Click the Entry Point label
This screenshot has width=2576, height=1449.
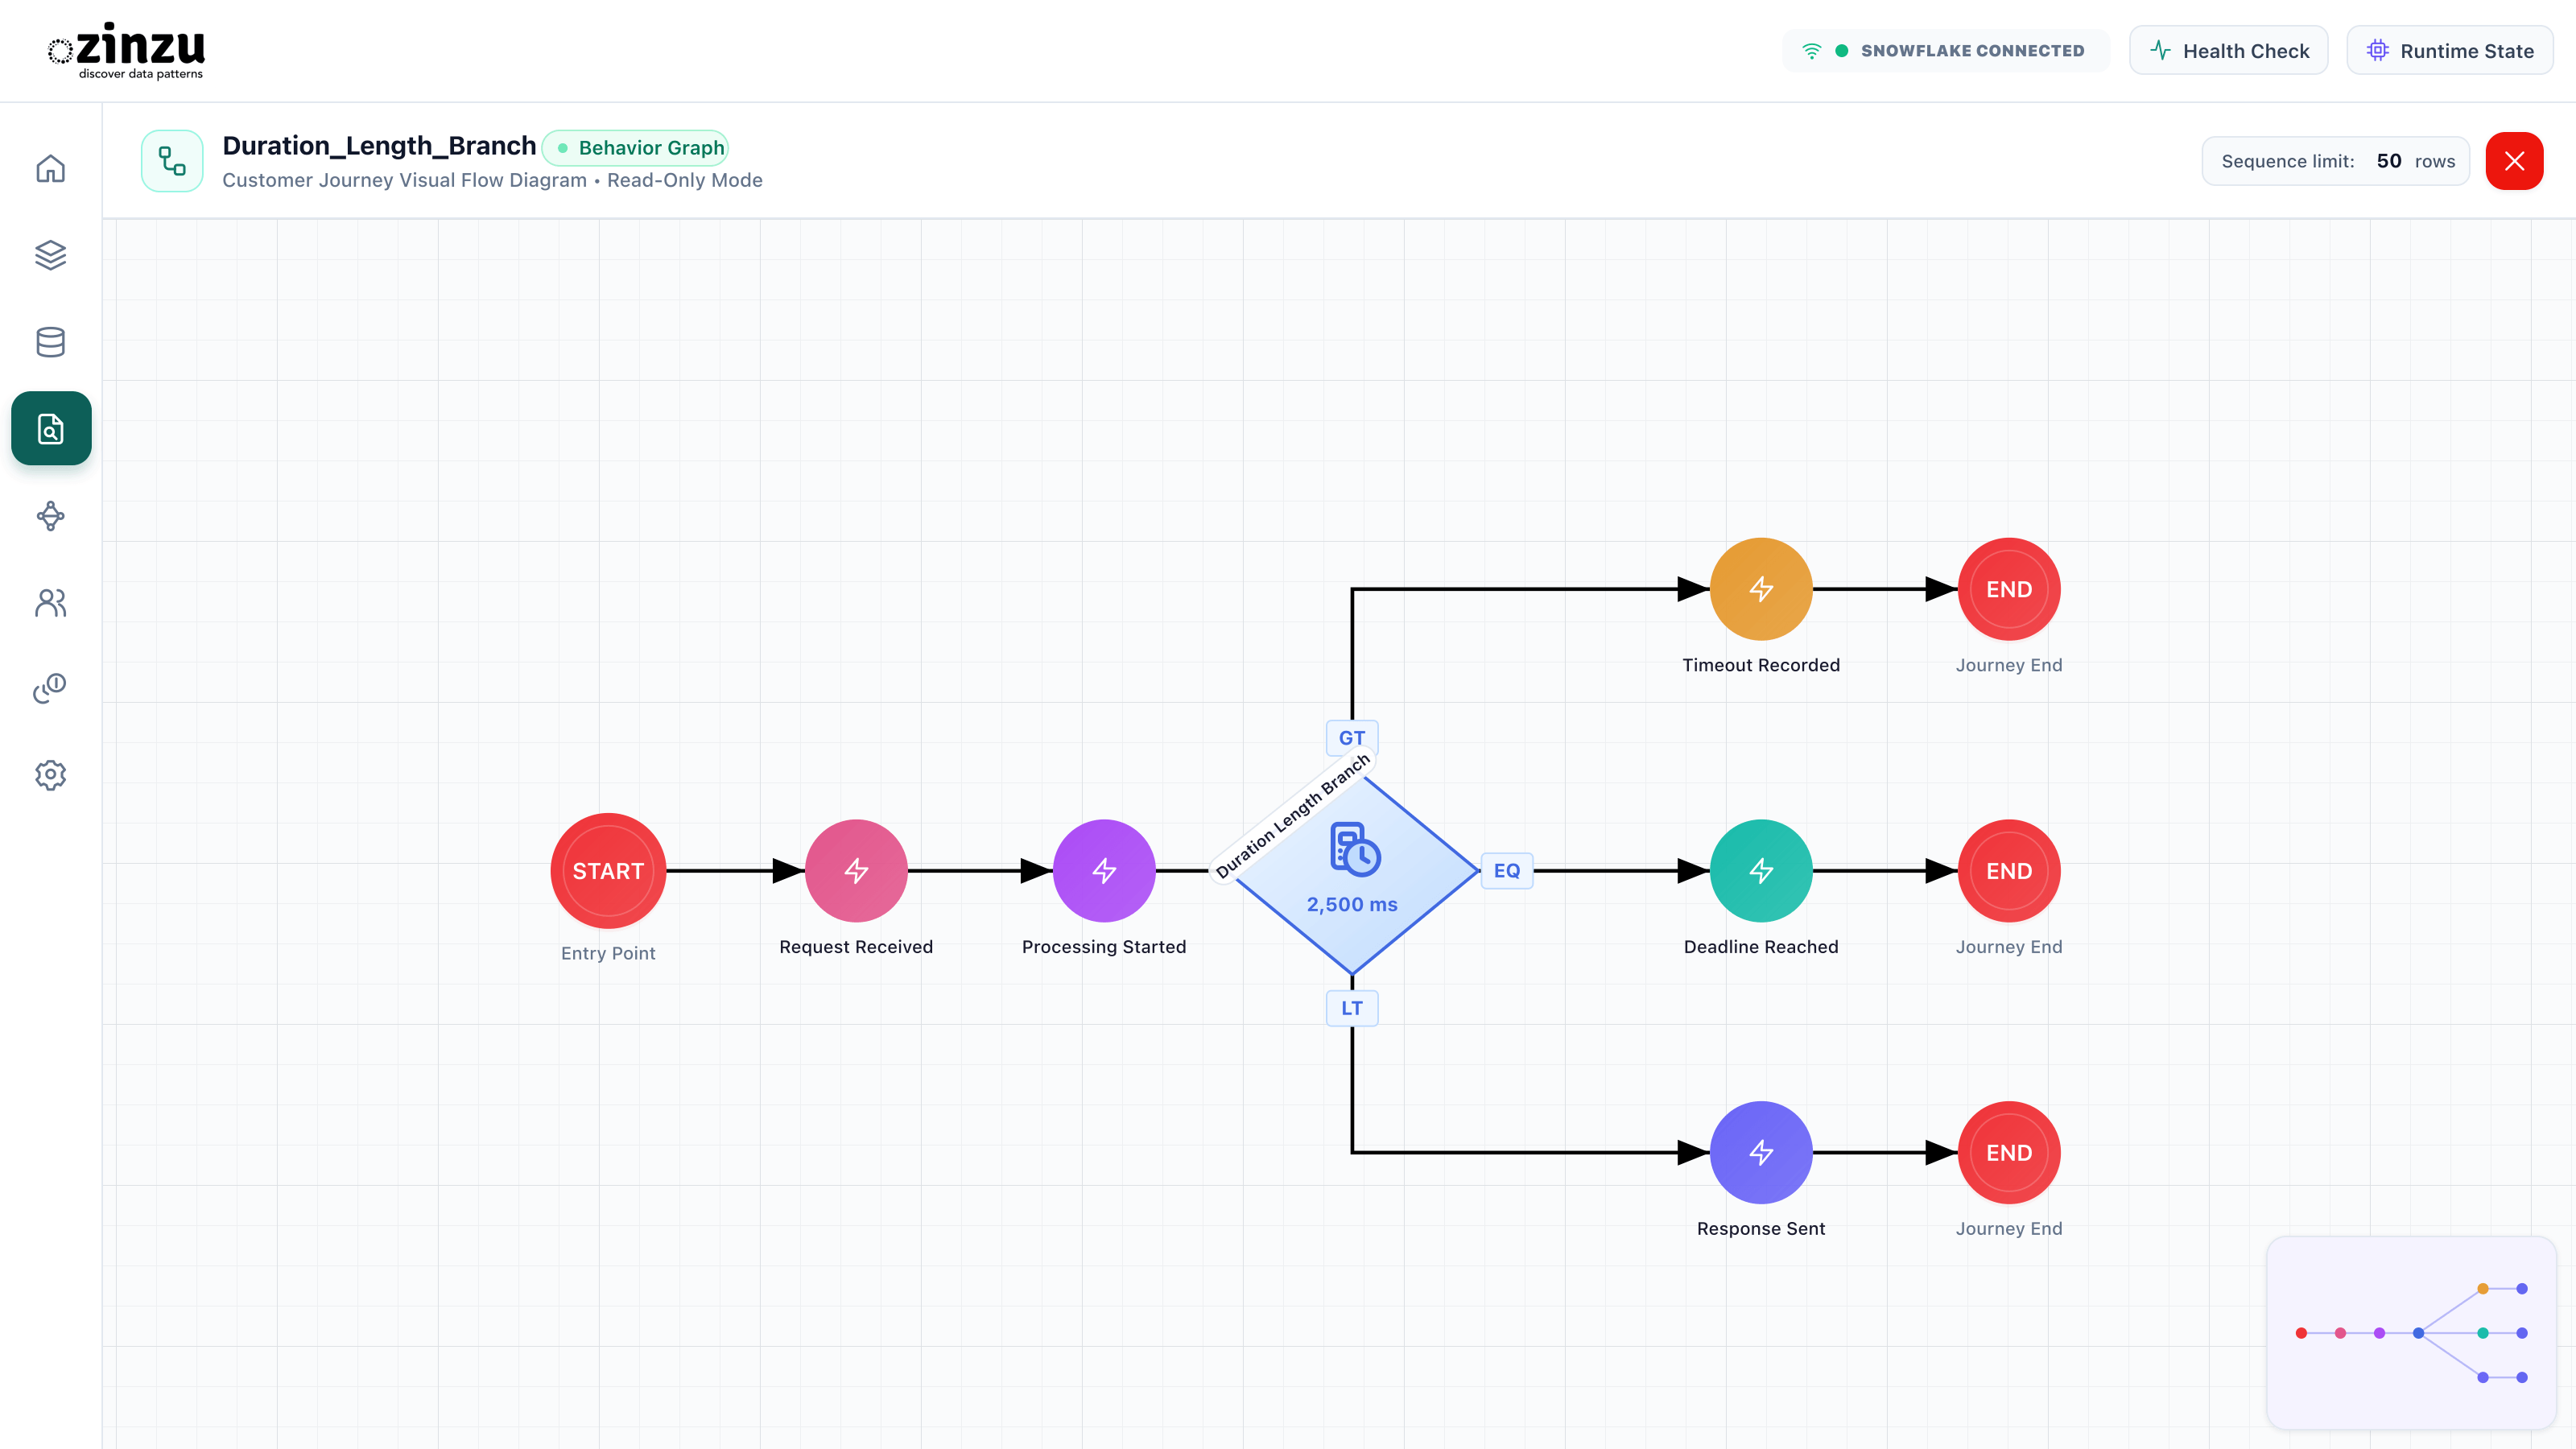pos(608,953)
